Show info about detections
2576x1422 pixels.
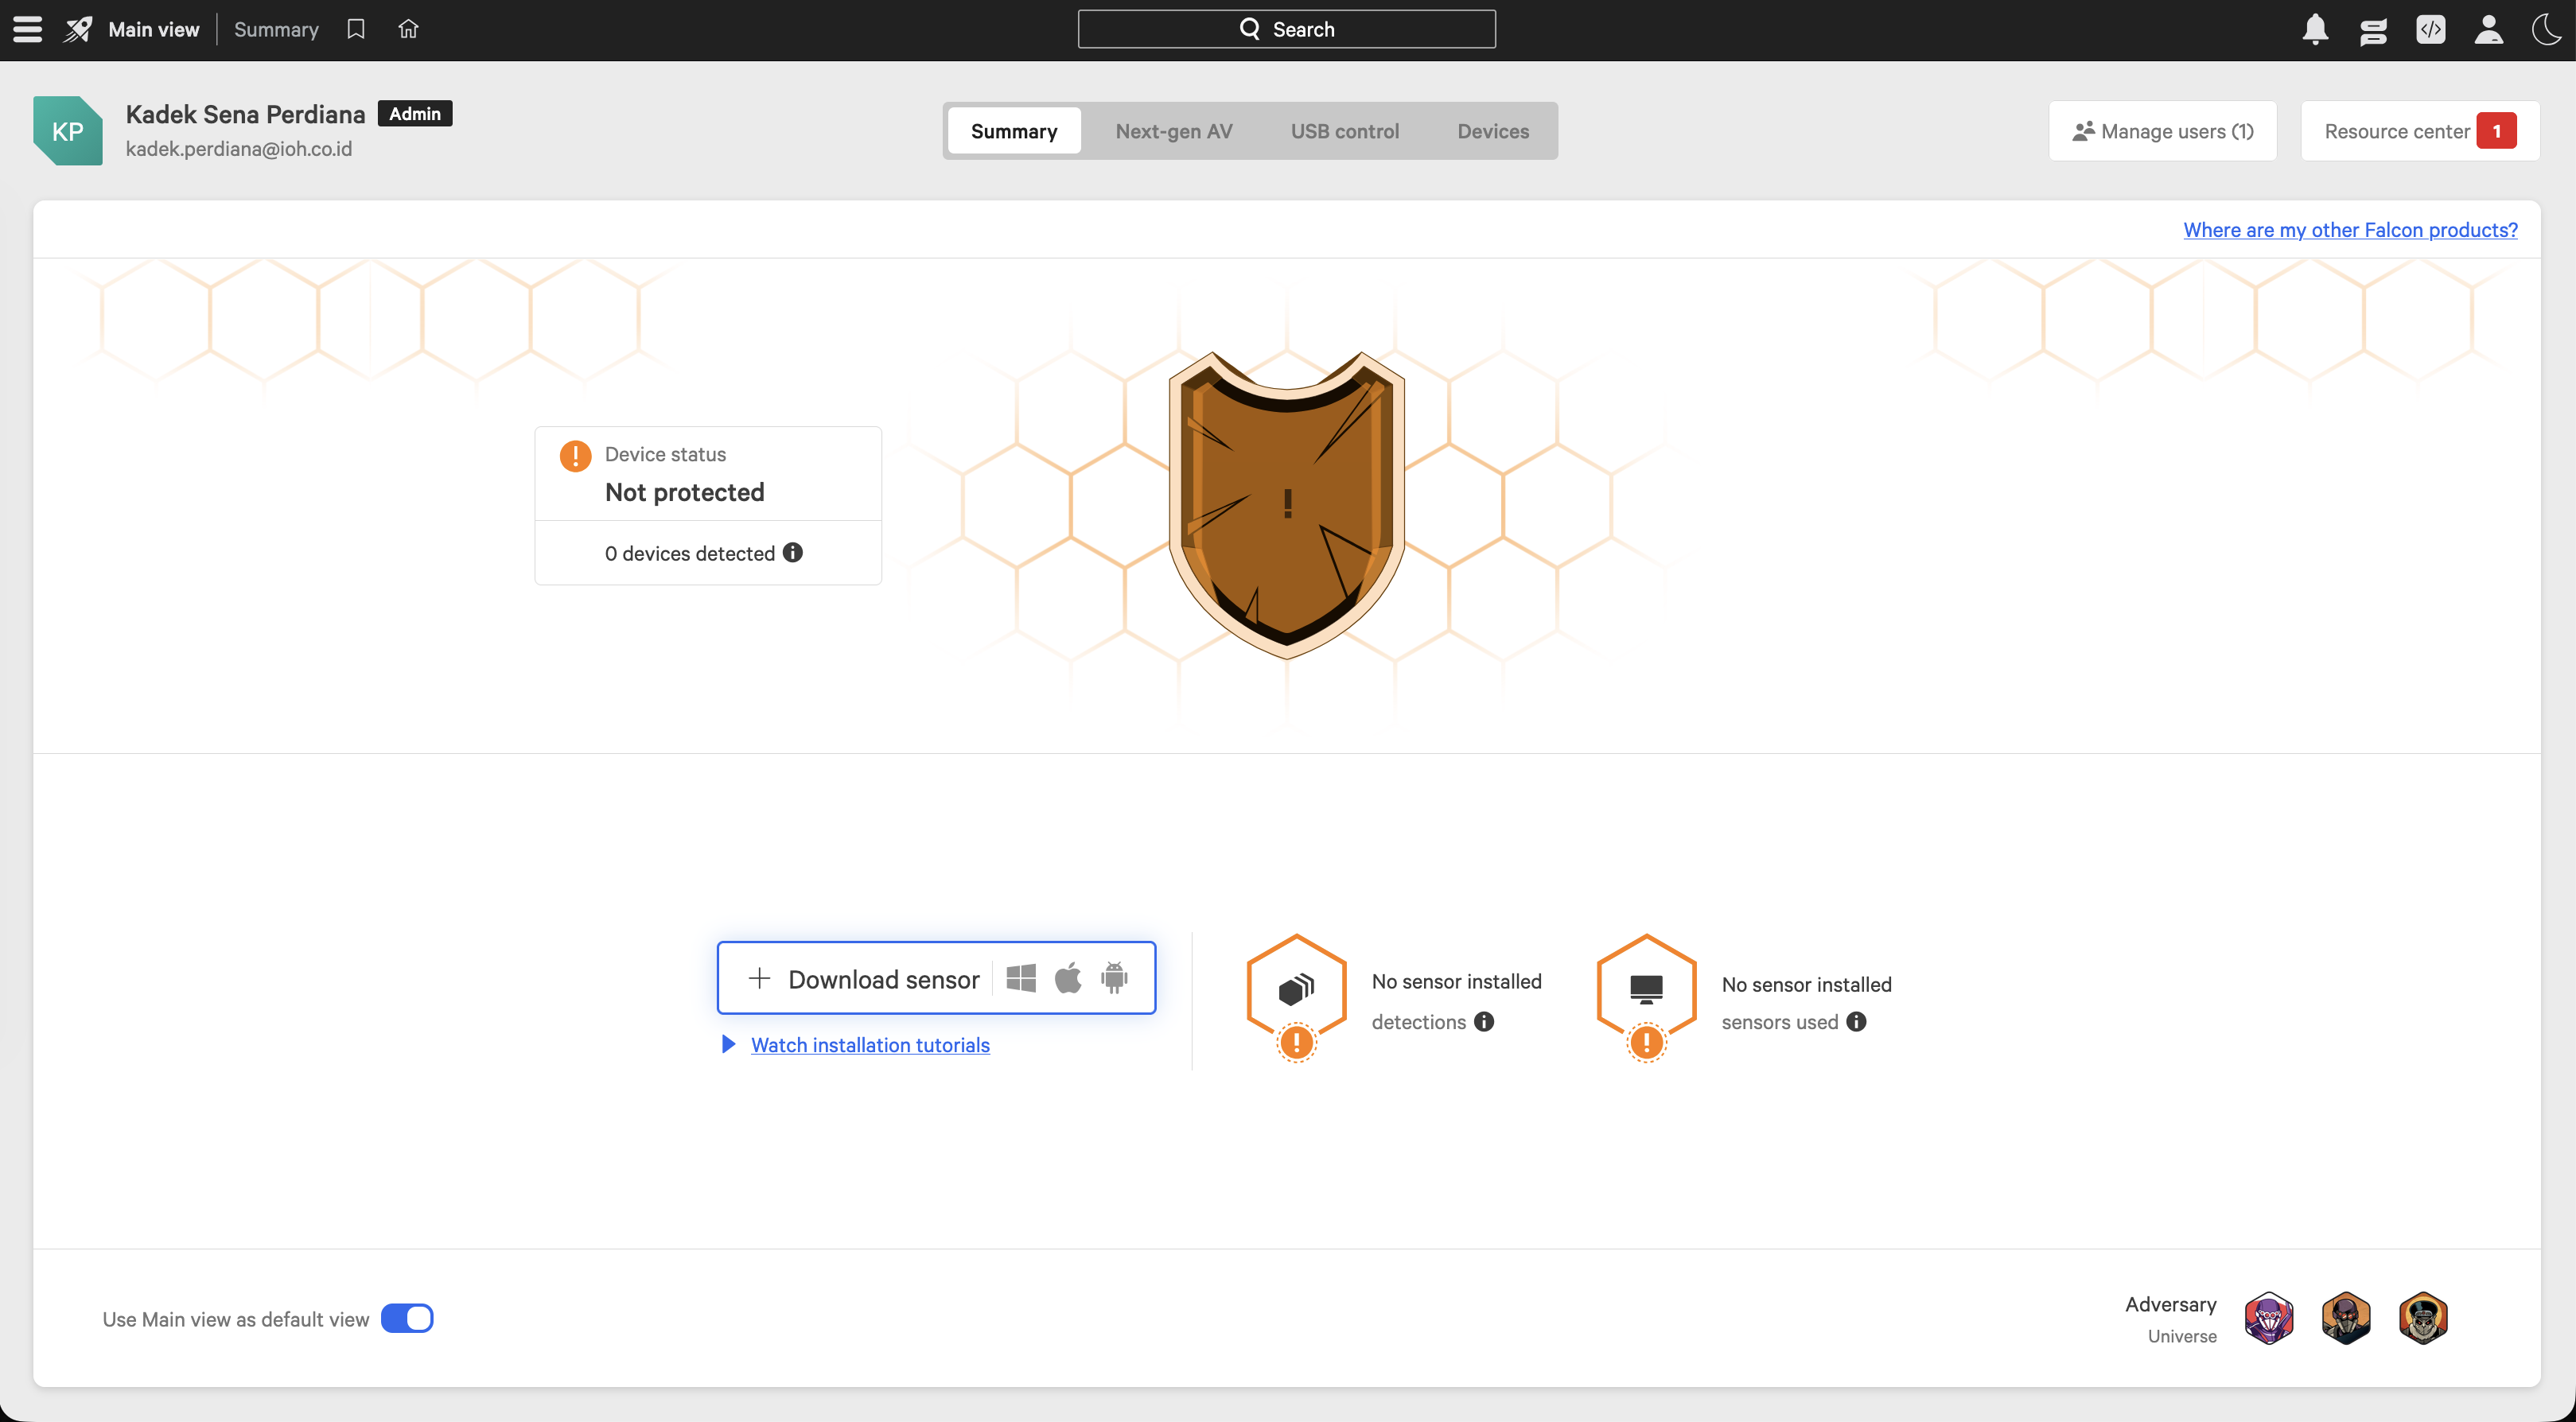(x=1484, y=1021)
